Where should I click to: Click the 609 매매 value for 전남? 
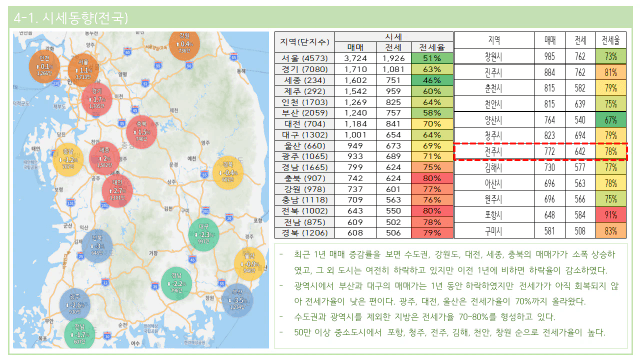(x=355, y=222)
